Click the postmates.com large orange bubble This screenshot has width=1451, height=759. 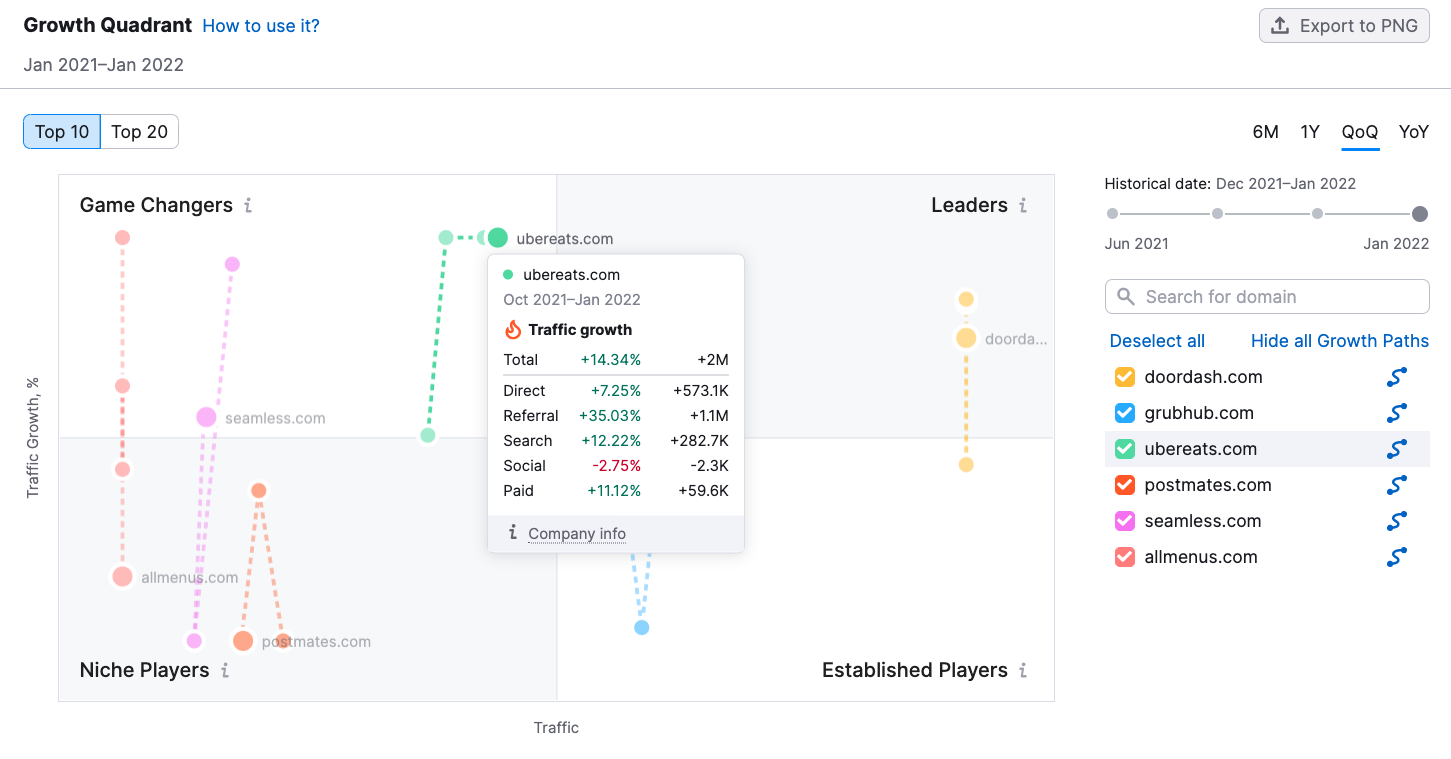pyautogui.click(x=243, y=641)
